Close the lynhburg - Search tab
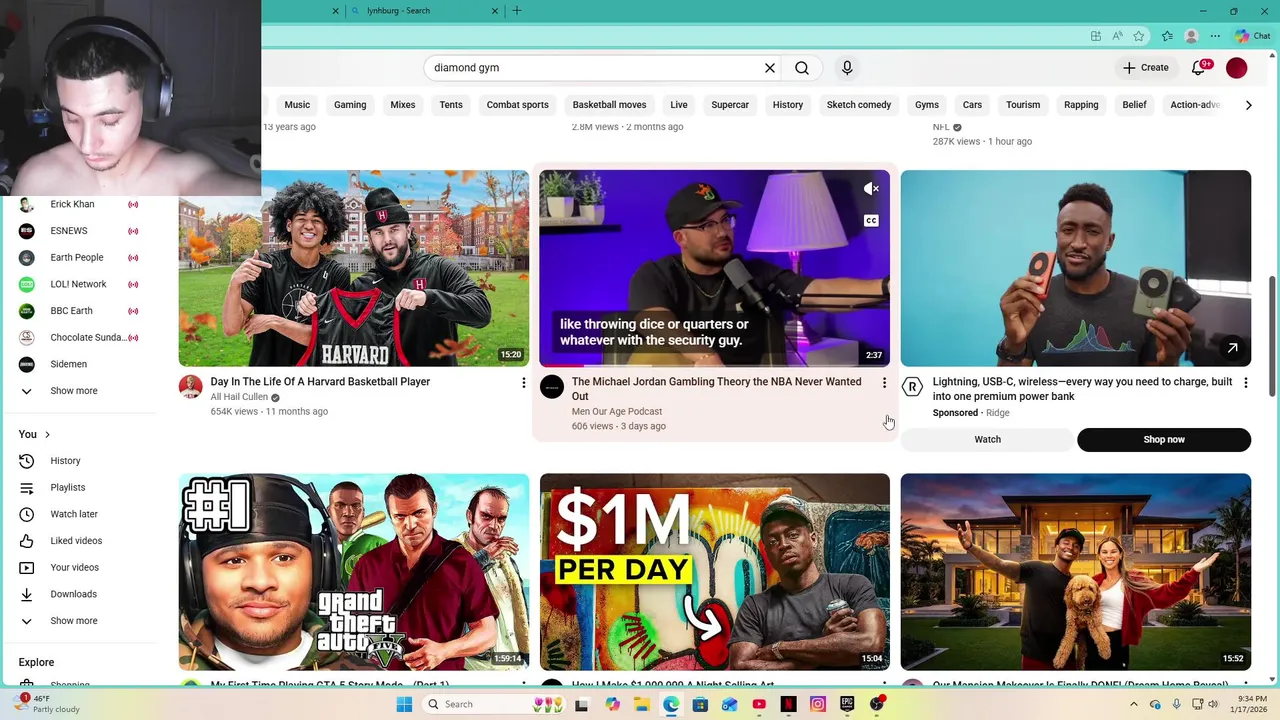 click(x=494, y=11)
